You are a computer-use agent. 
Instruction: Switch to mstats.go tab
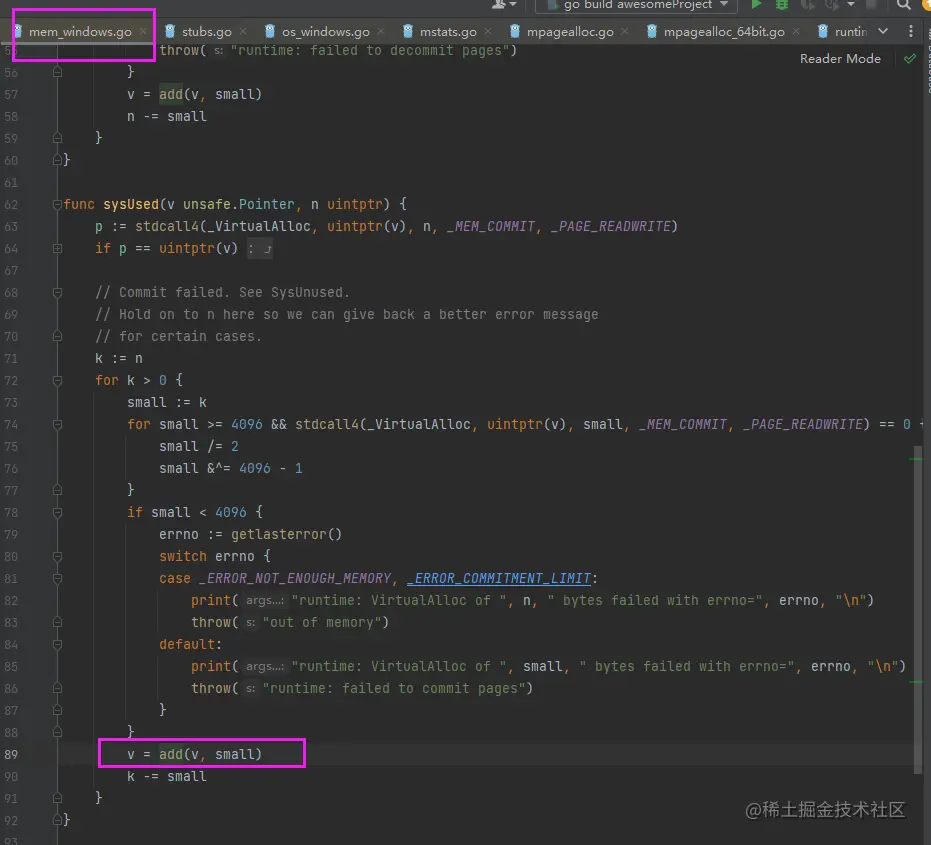pos(448,31)
